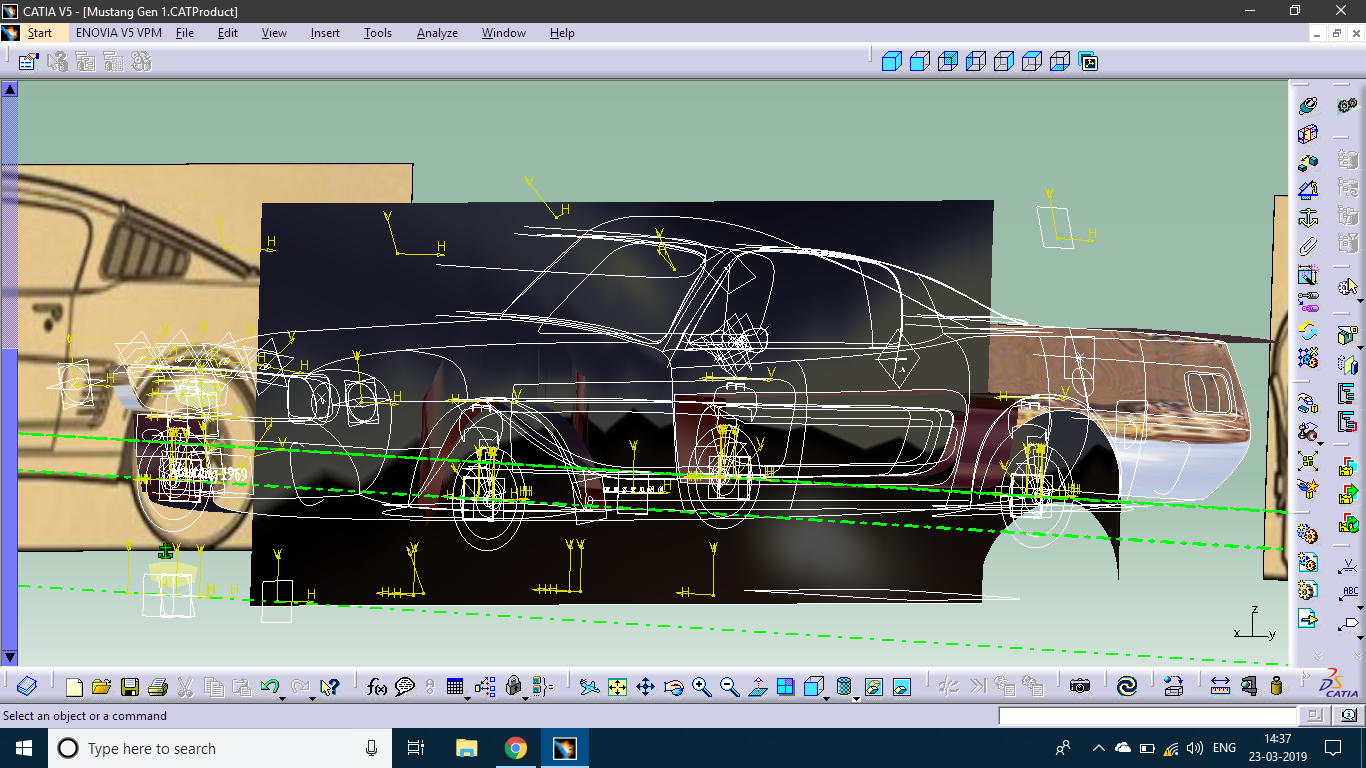
Task: Click the Zoom In magnifier
Action: point(701,687)
